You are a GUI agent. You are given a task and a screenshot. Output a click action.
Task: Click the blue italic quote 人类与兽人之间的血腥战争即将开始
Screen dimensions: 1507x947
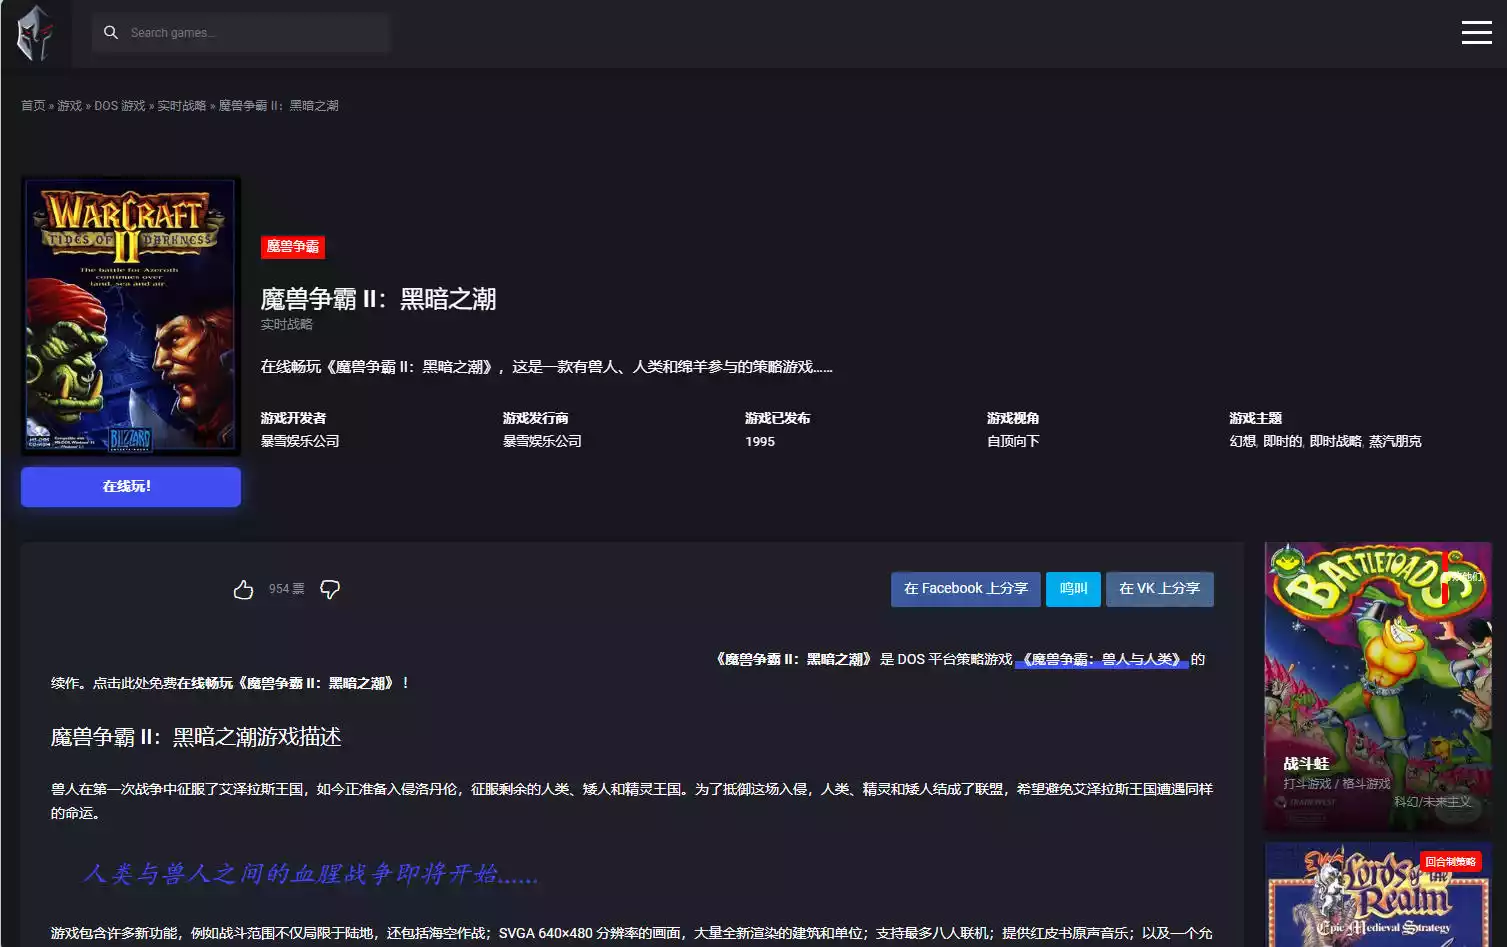coord(311,874)
